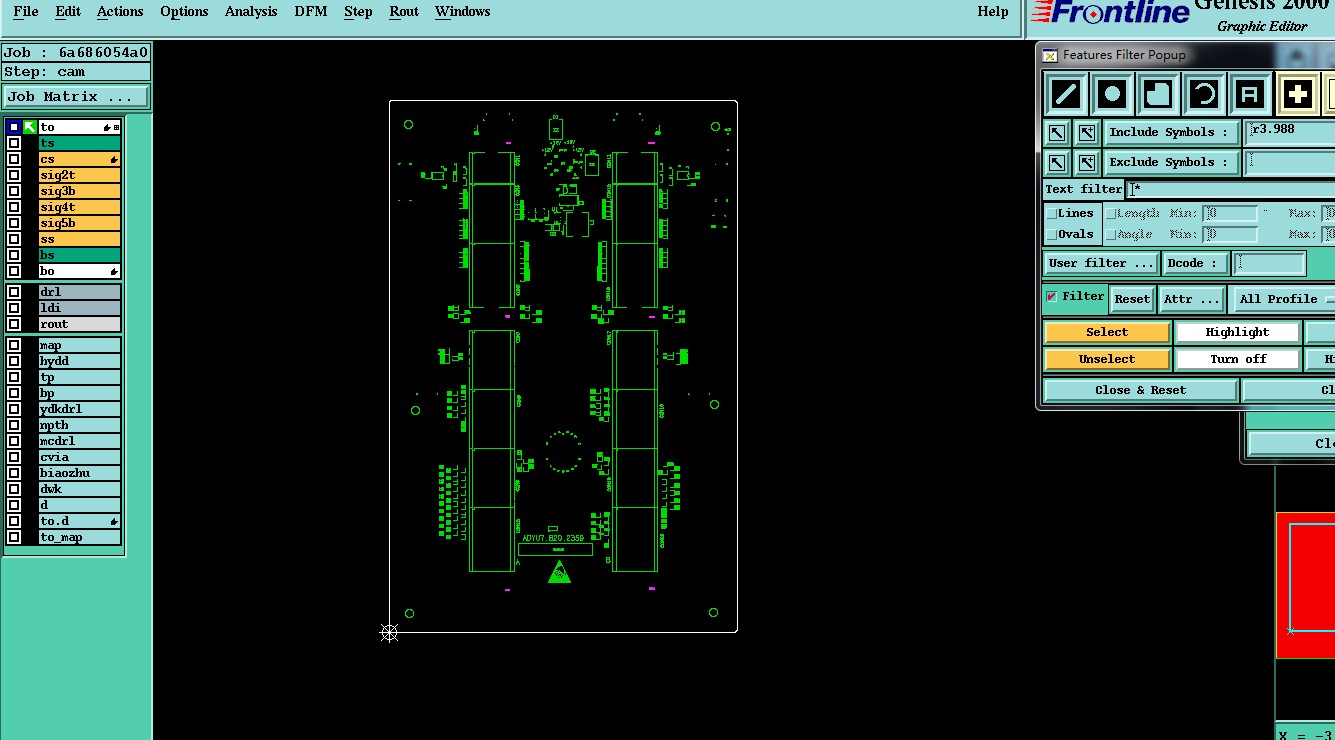Select the 'biaozhu' layer name
The height and width of the screenshot is (740, 1335).
(x=79, y=473)
